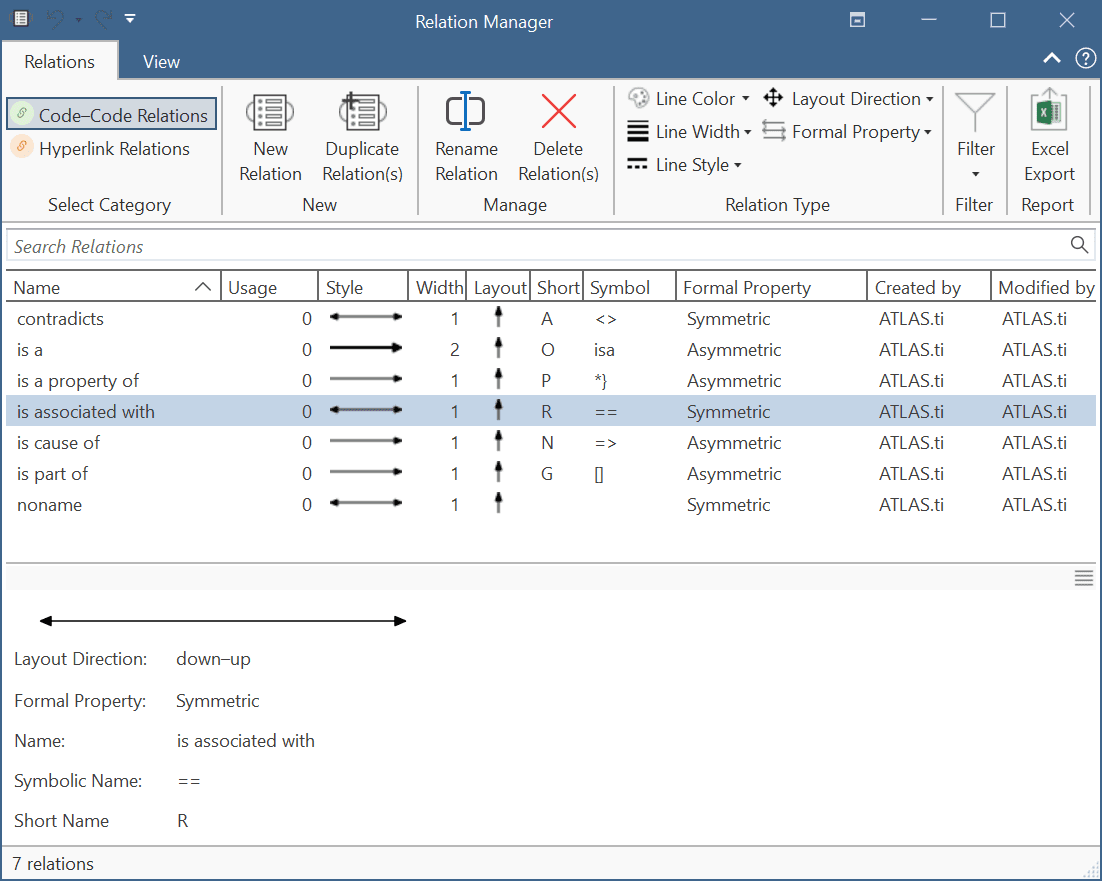Focus the Search Relations field

click(x=551, y=246)
